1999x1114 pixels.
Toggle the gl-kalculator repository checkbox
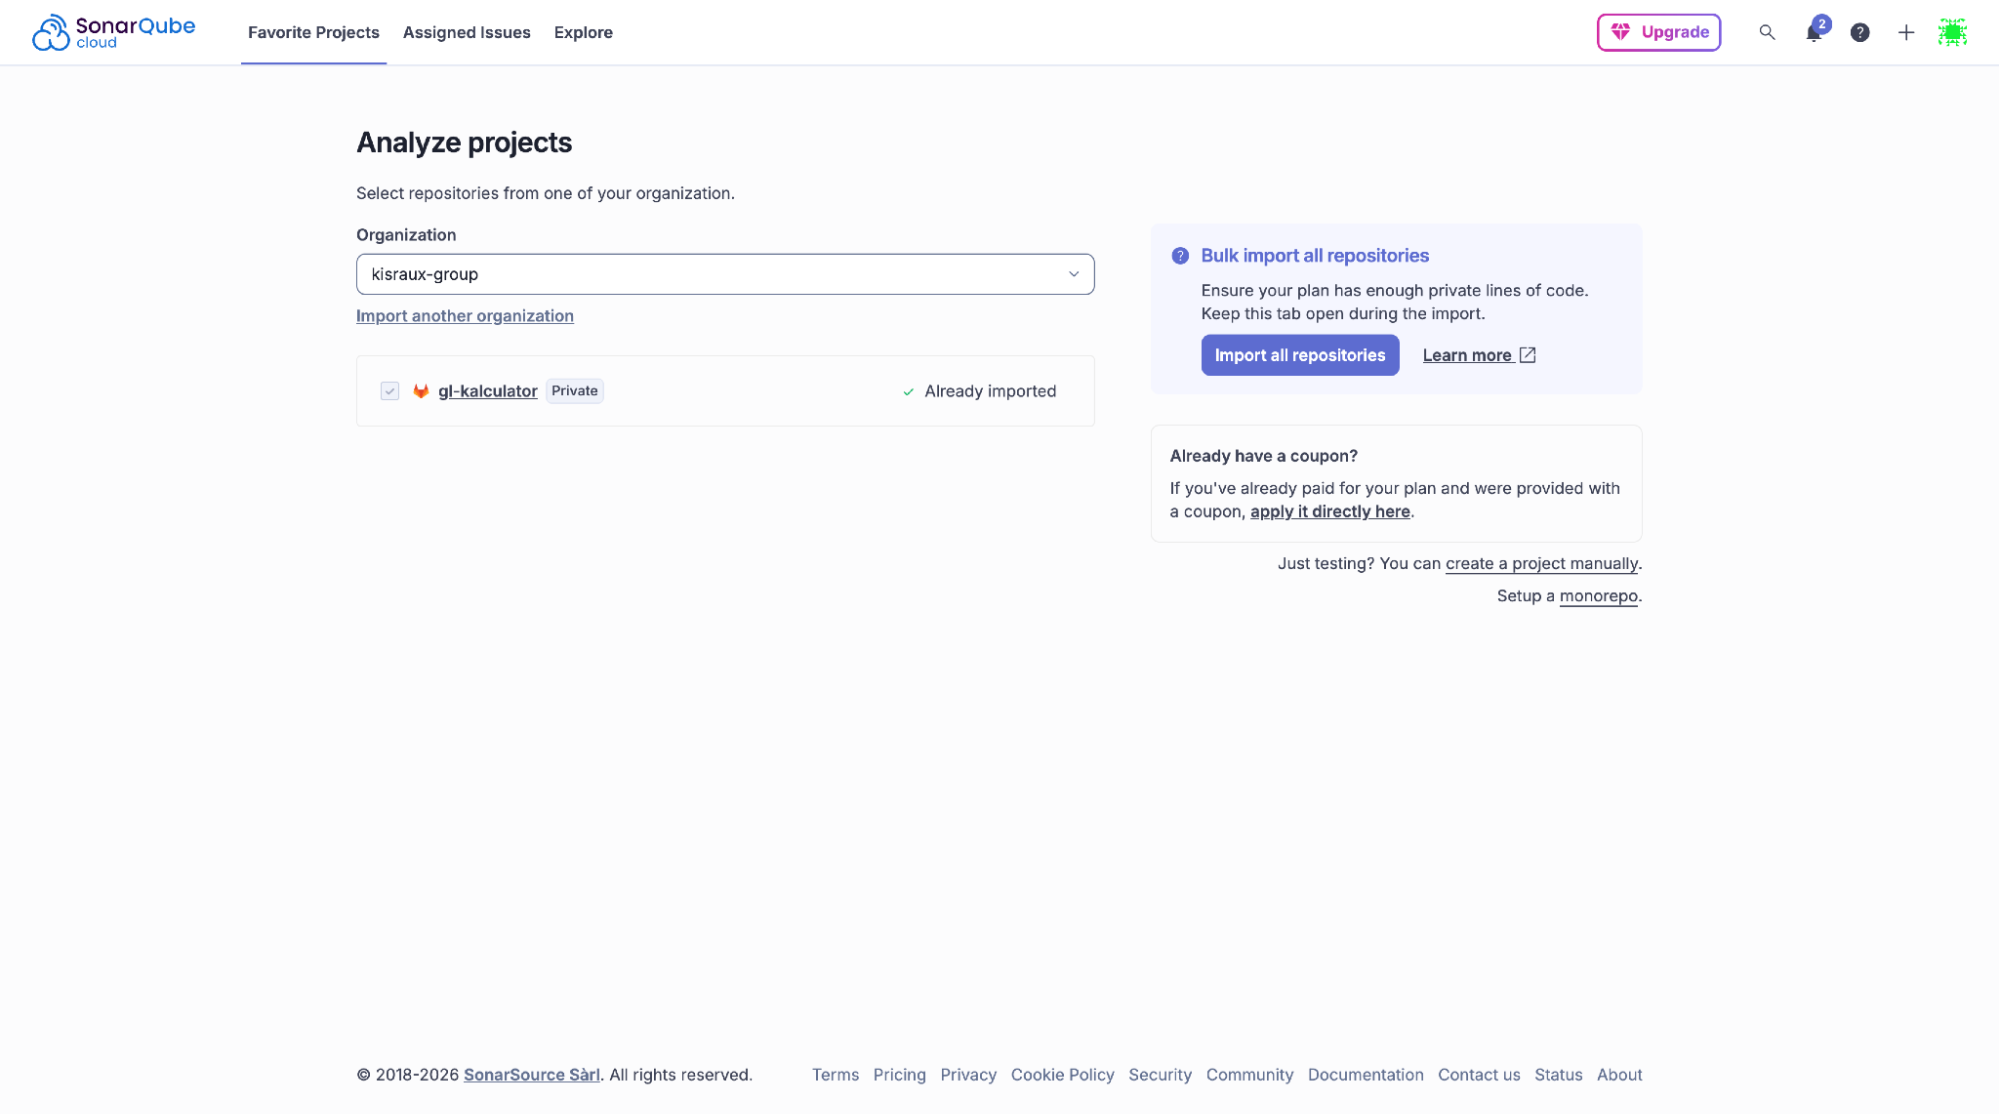pyautogui.click(x=390, y=391)
